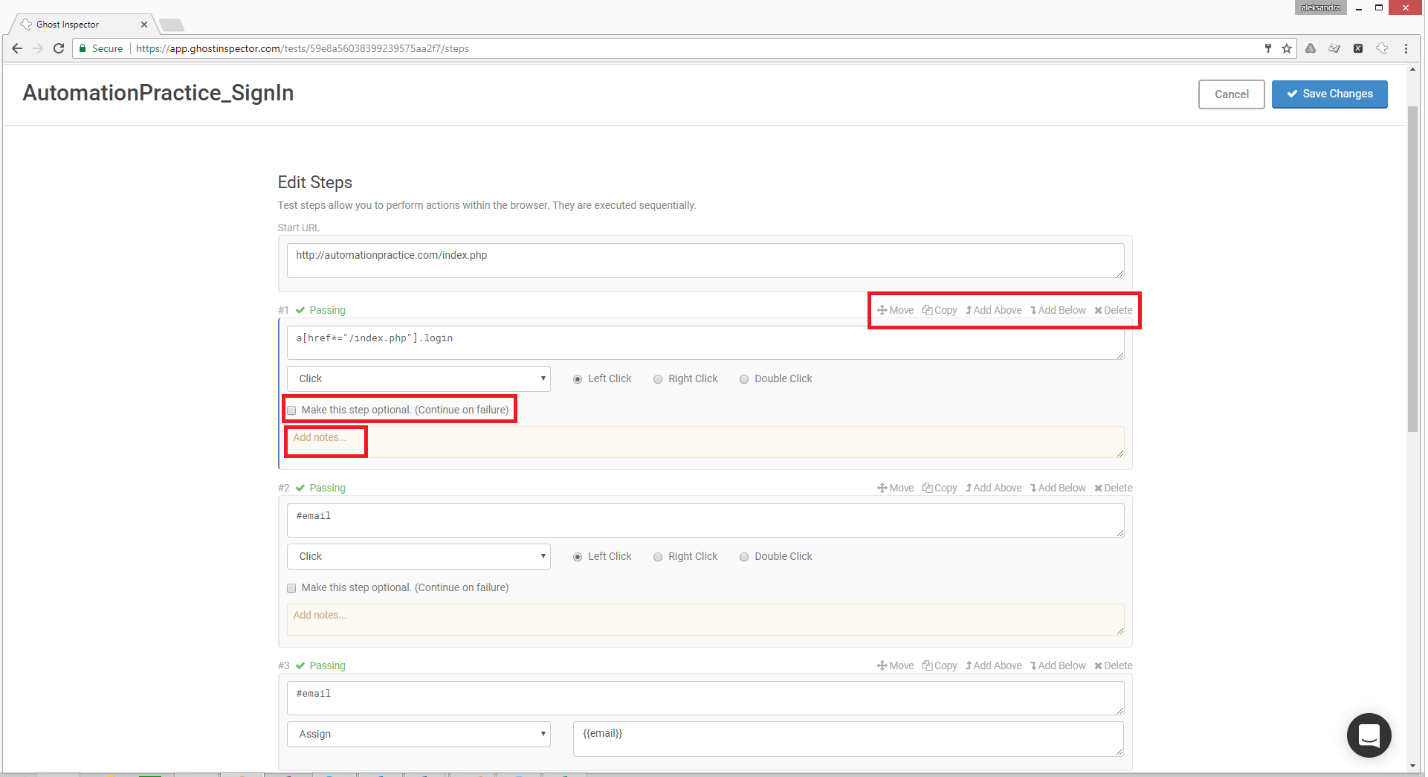Select Double Click radio in step #1
Image resolution: width=1428 pixels, height=777 pixels.
(x=744, y=379)
